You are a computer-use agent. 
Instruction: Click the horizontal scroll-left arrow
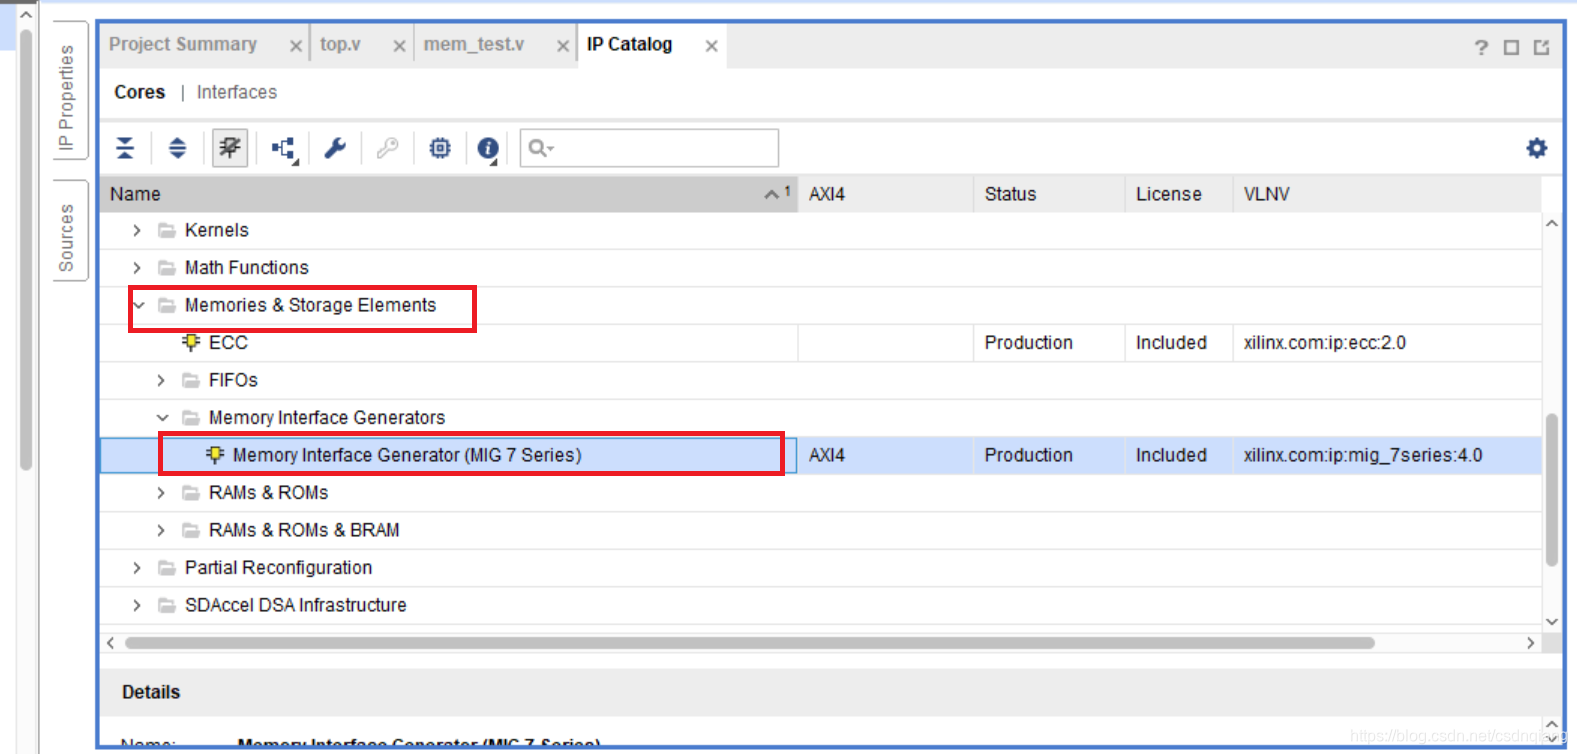[110, 643]
